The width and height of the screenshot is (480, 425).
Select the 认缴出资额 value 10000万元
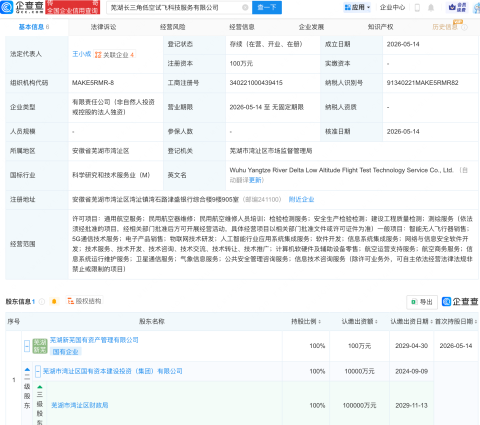(x=359, y=371)
